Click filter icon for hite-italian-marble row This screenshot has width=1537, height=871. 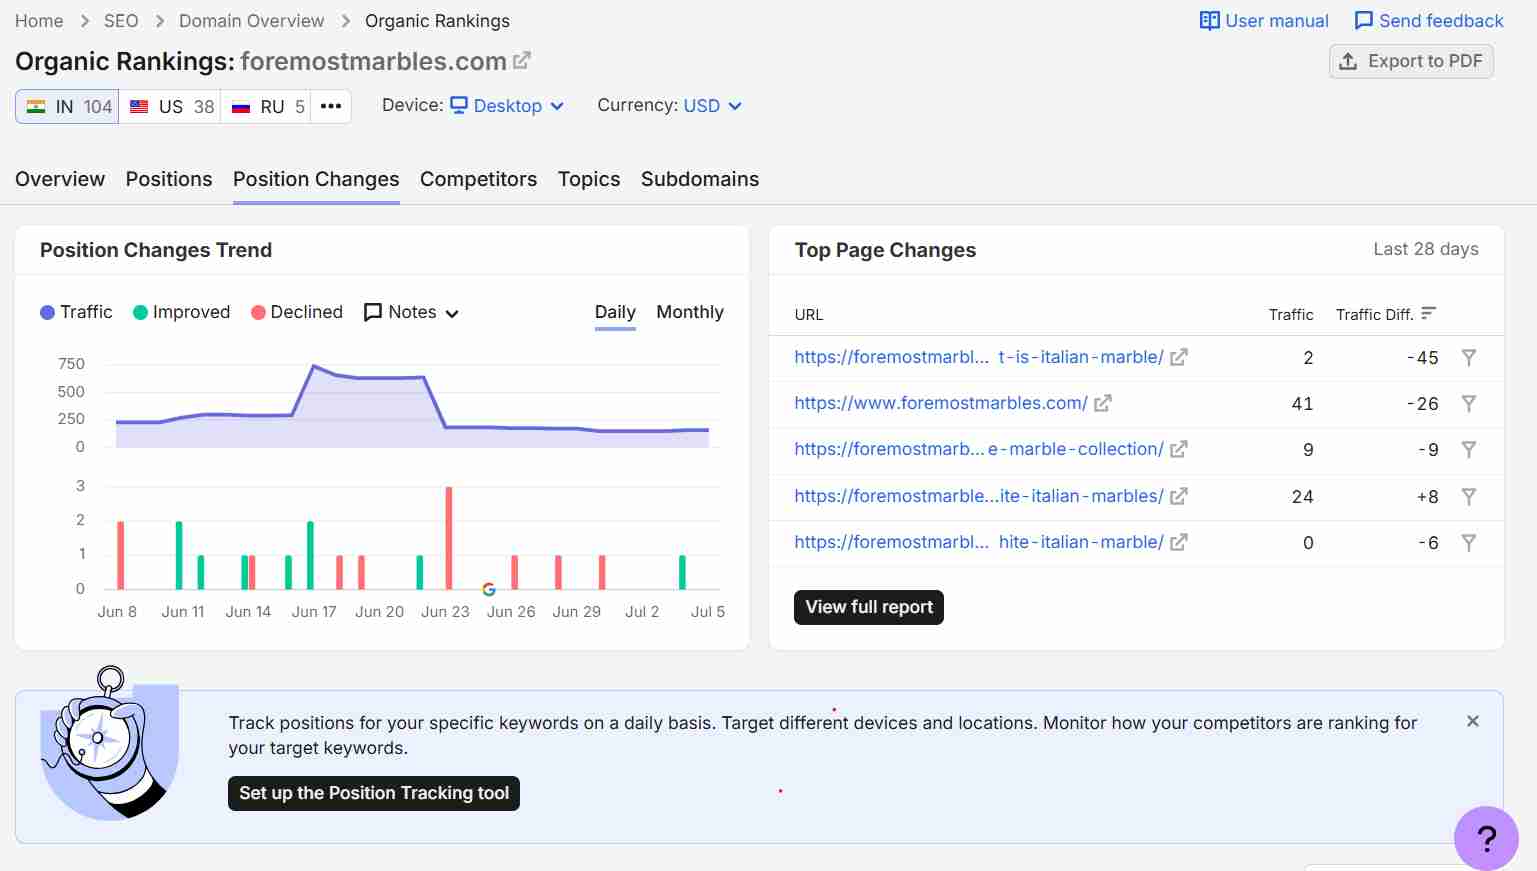(1468, 542)
